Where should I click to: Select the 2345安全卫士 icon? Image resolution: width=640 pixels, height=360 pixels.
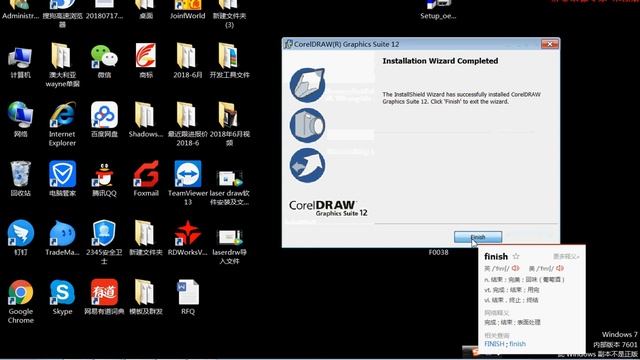(x=104, y=242)
